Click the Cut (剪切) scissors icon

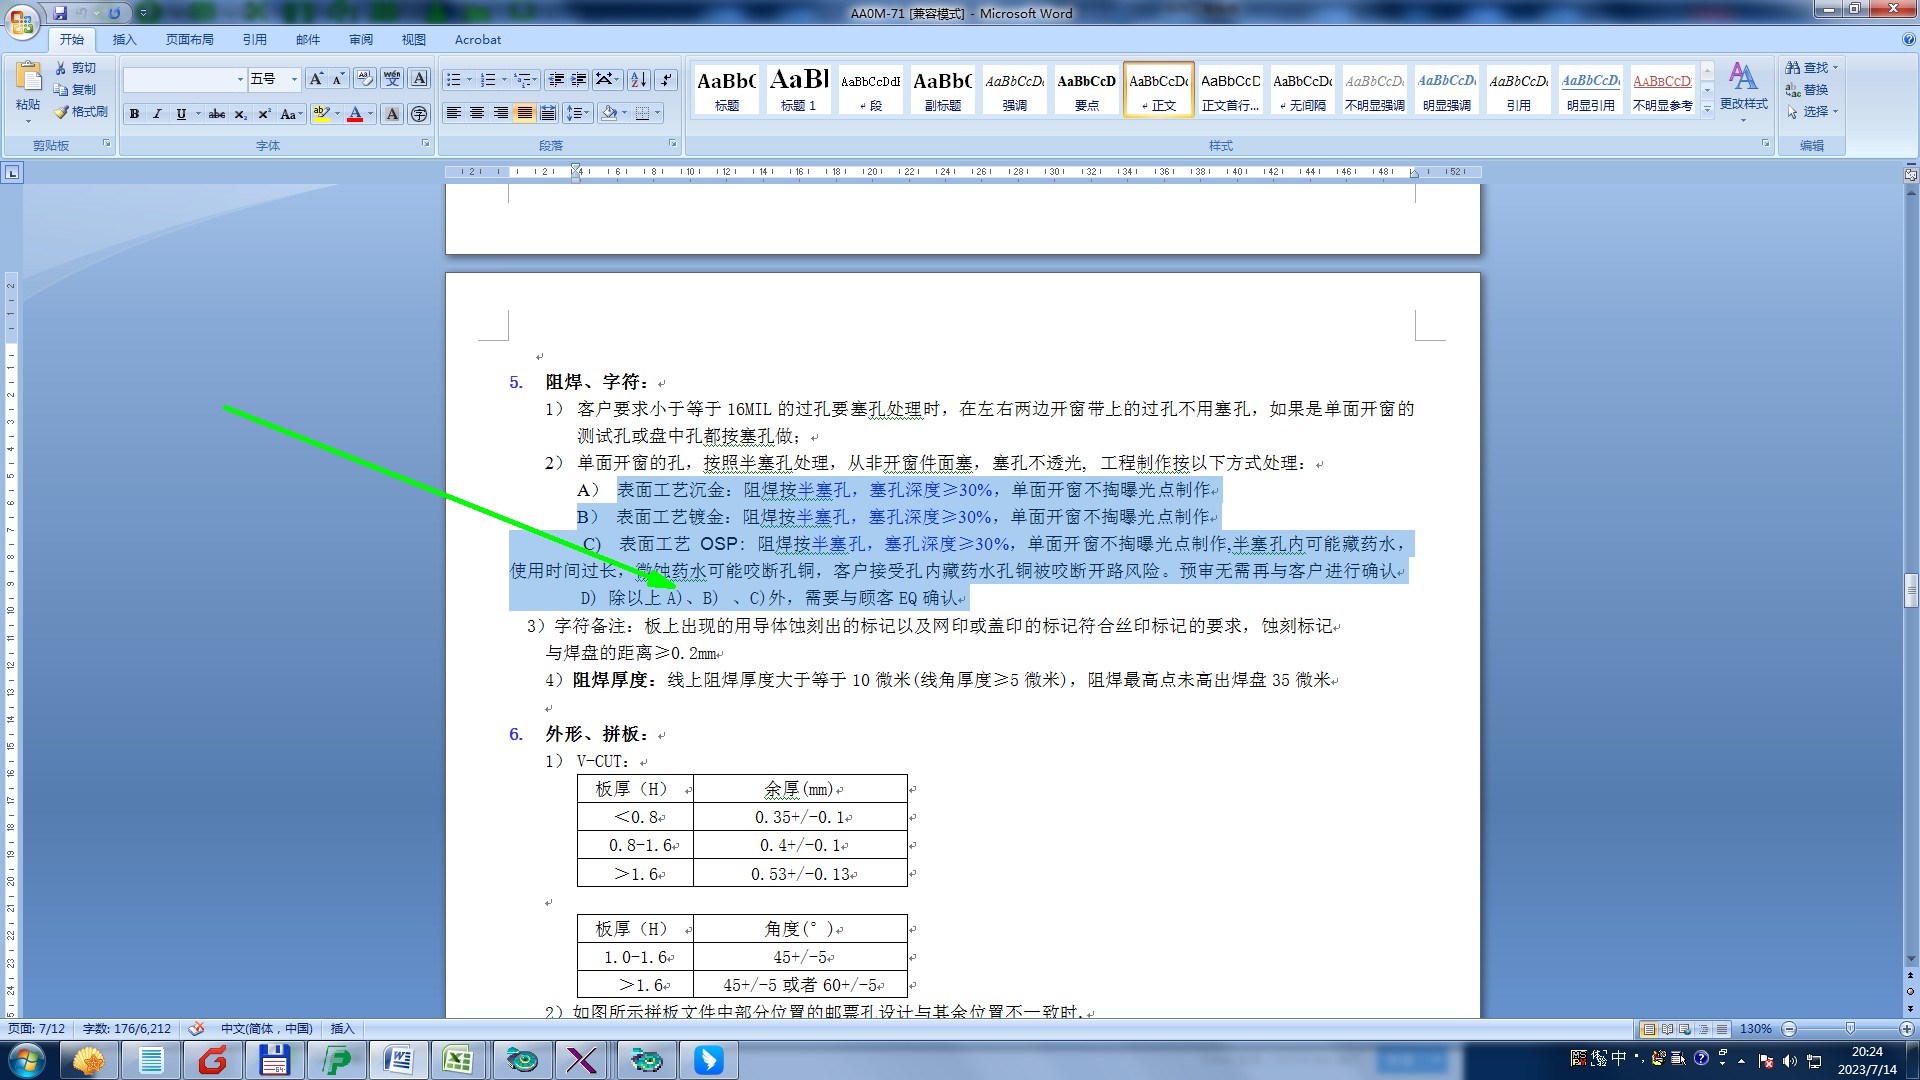pos(62,68)
